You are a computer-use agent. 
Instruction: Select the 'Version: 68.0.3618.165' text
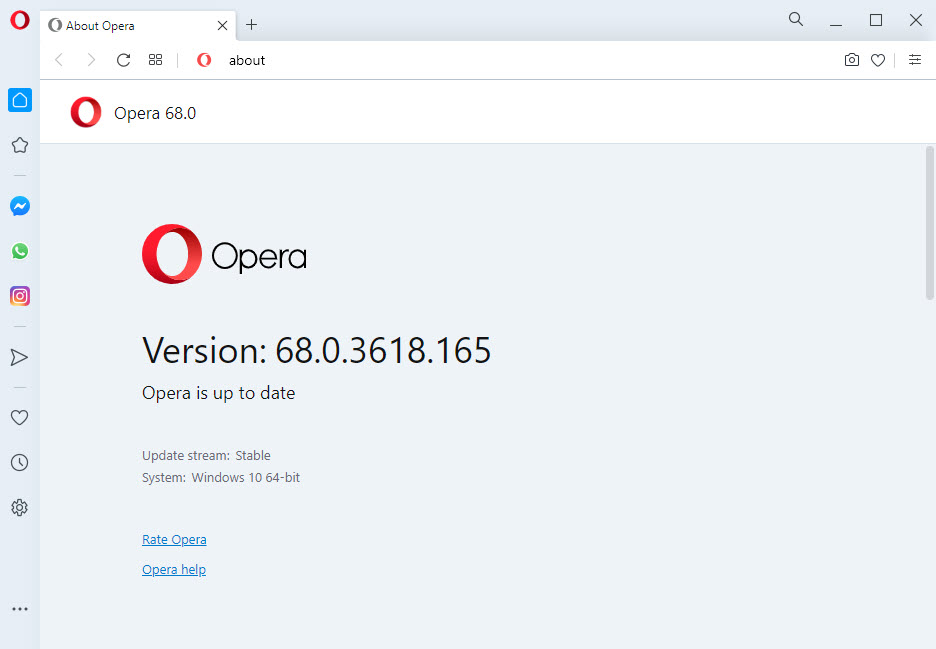pos(316,350)
